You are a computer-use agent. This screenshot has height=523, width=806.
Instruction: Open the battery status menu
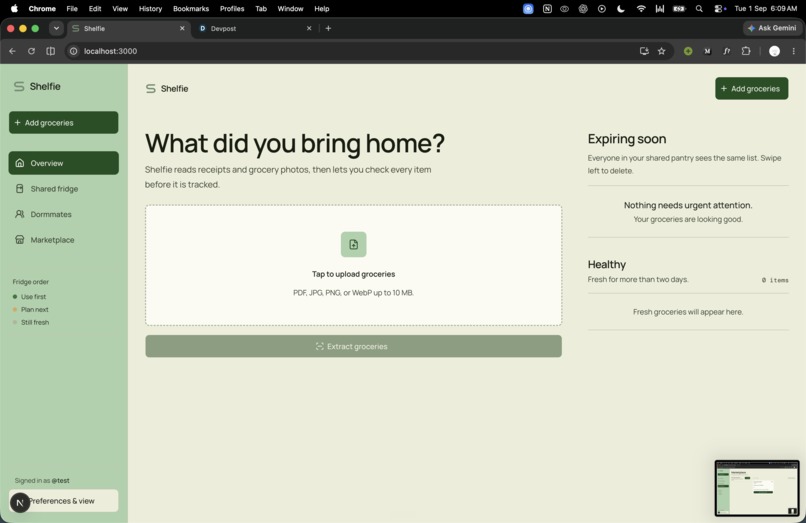(679, 8)
